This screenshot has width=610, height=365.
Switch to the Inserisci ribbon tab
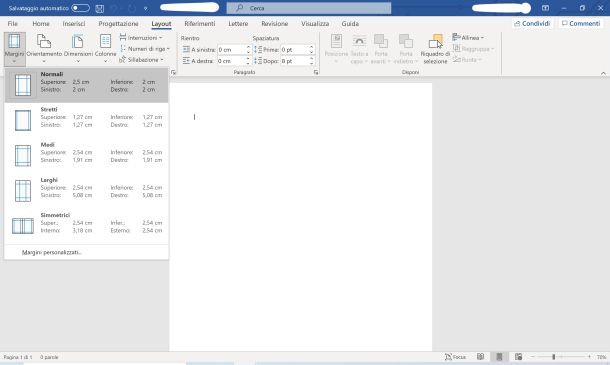click(74, 24)
